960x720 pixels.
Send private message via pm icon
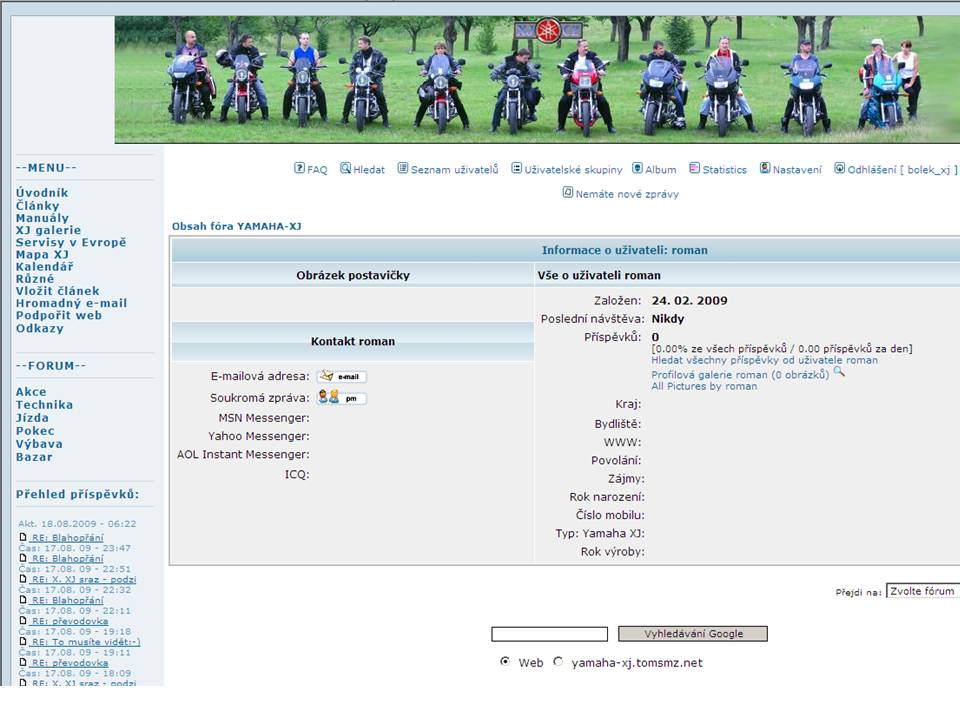[342, 398]
